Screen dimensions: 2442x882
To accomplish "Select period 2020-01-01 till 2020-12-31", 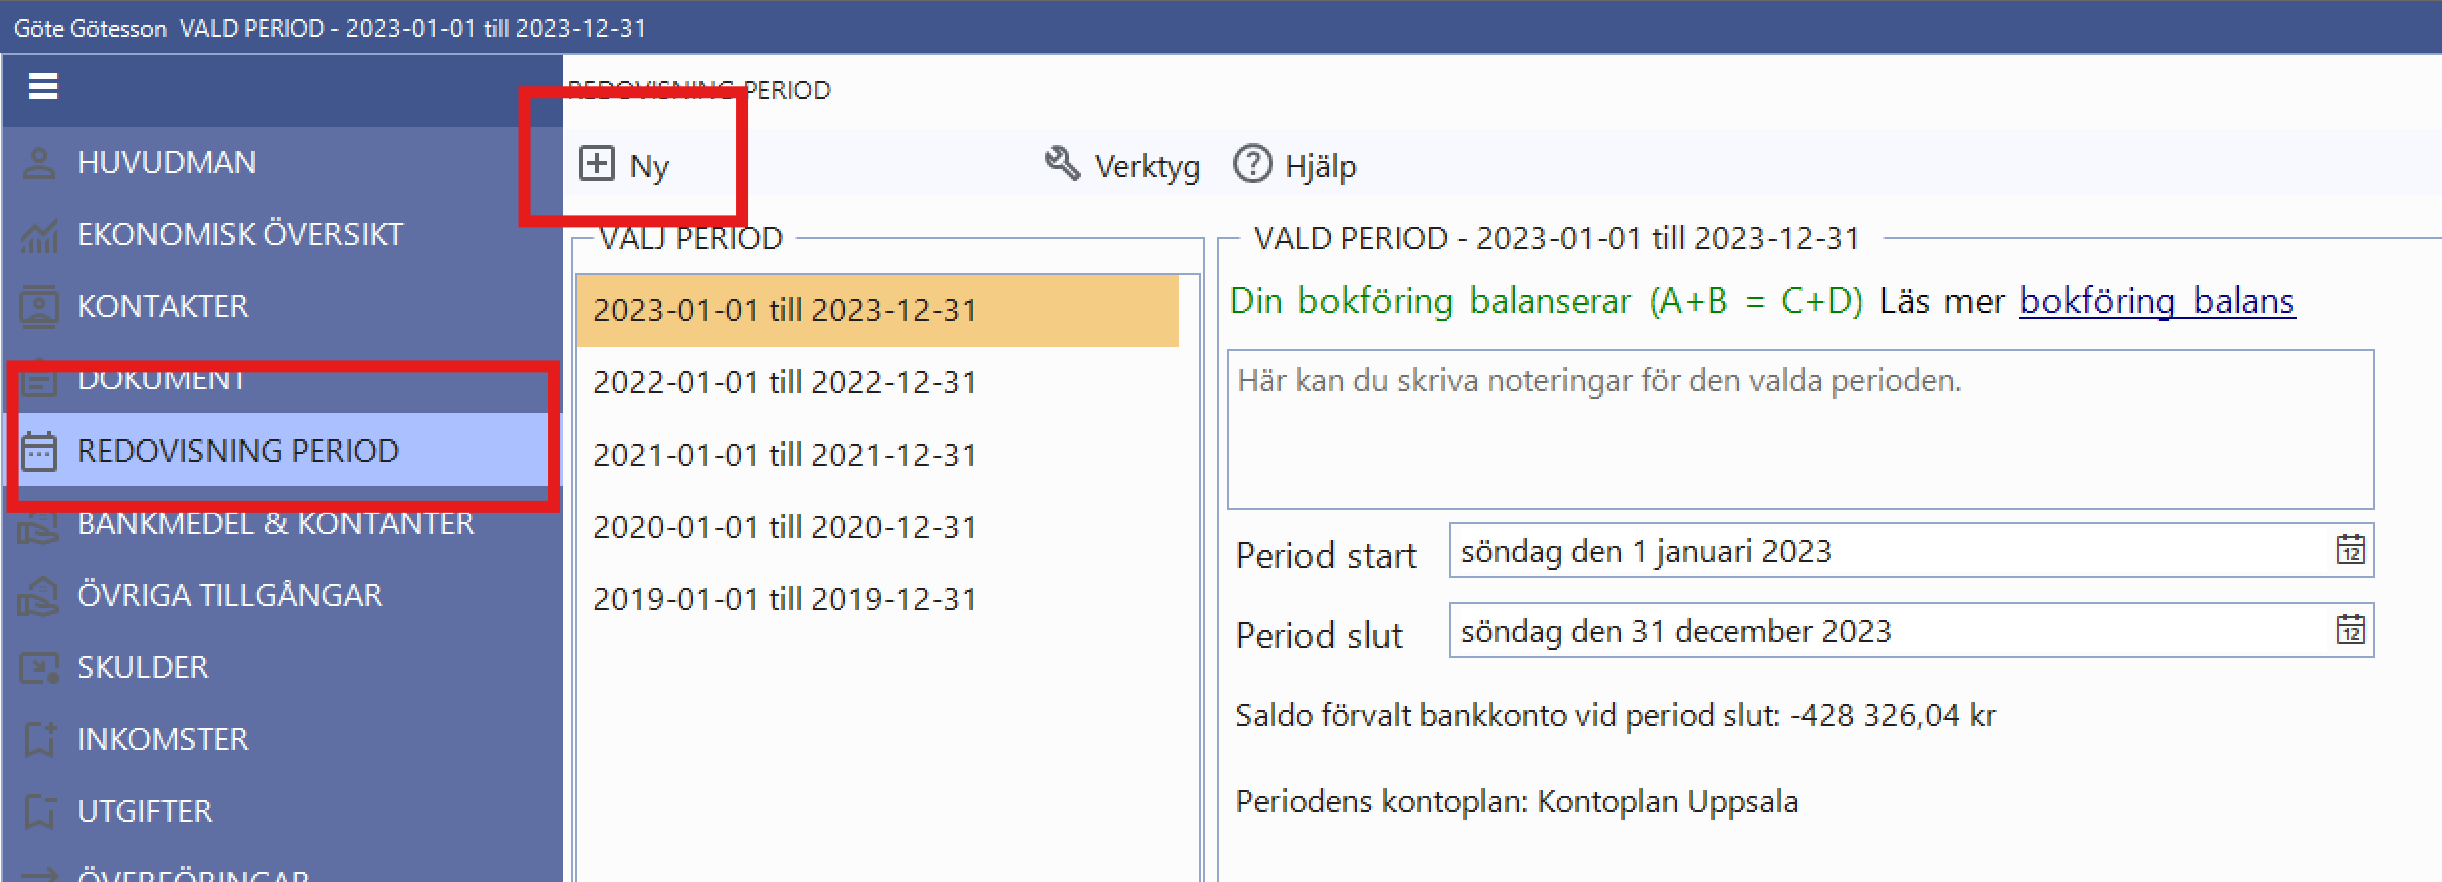I will pos(878,527).
